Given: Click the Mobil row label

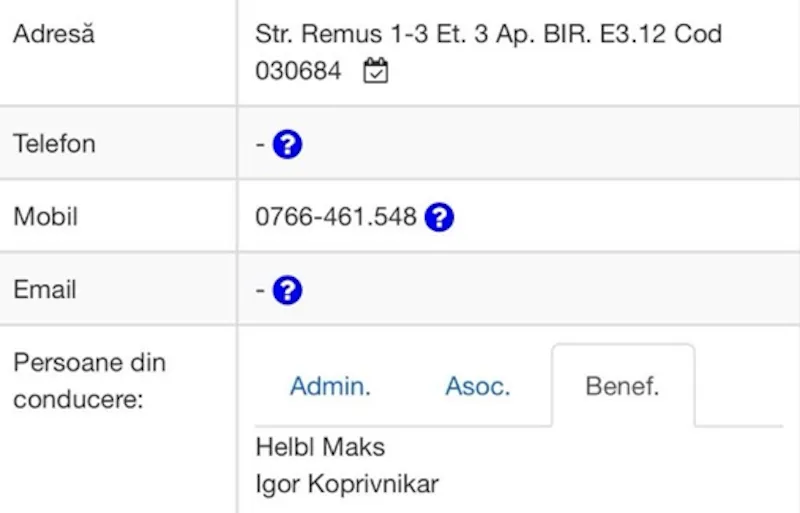Looking at the screenshot, I should [x=45, y=216].
